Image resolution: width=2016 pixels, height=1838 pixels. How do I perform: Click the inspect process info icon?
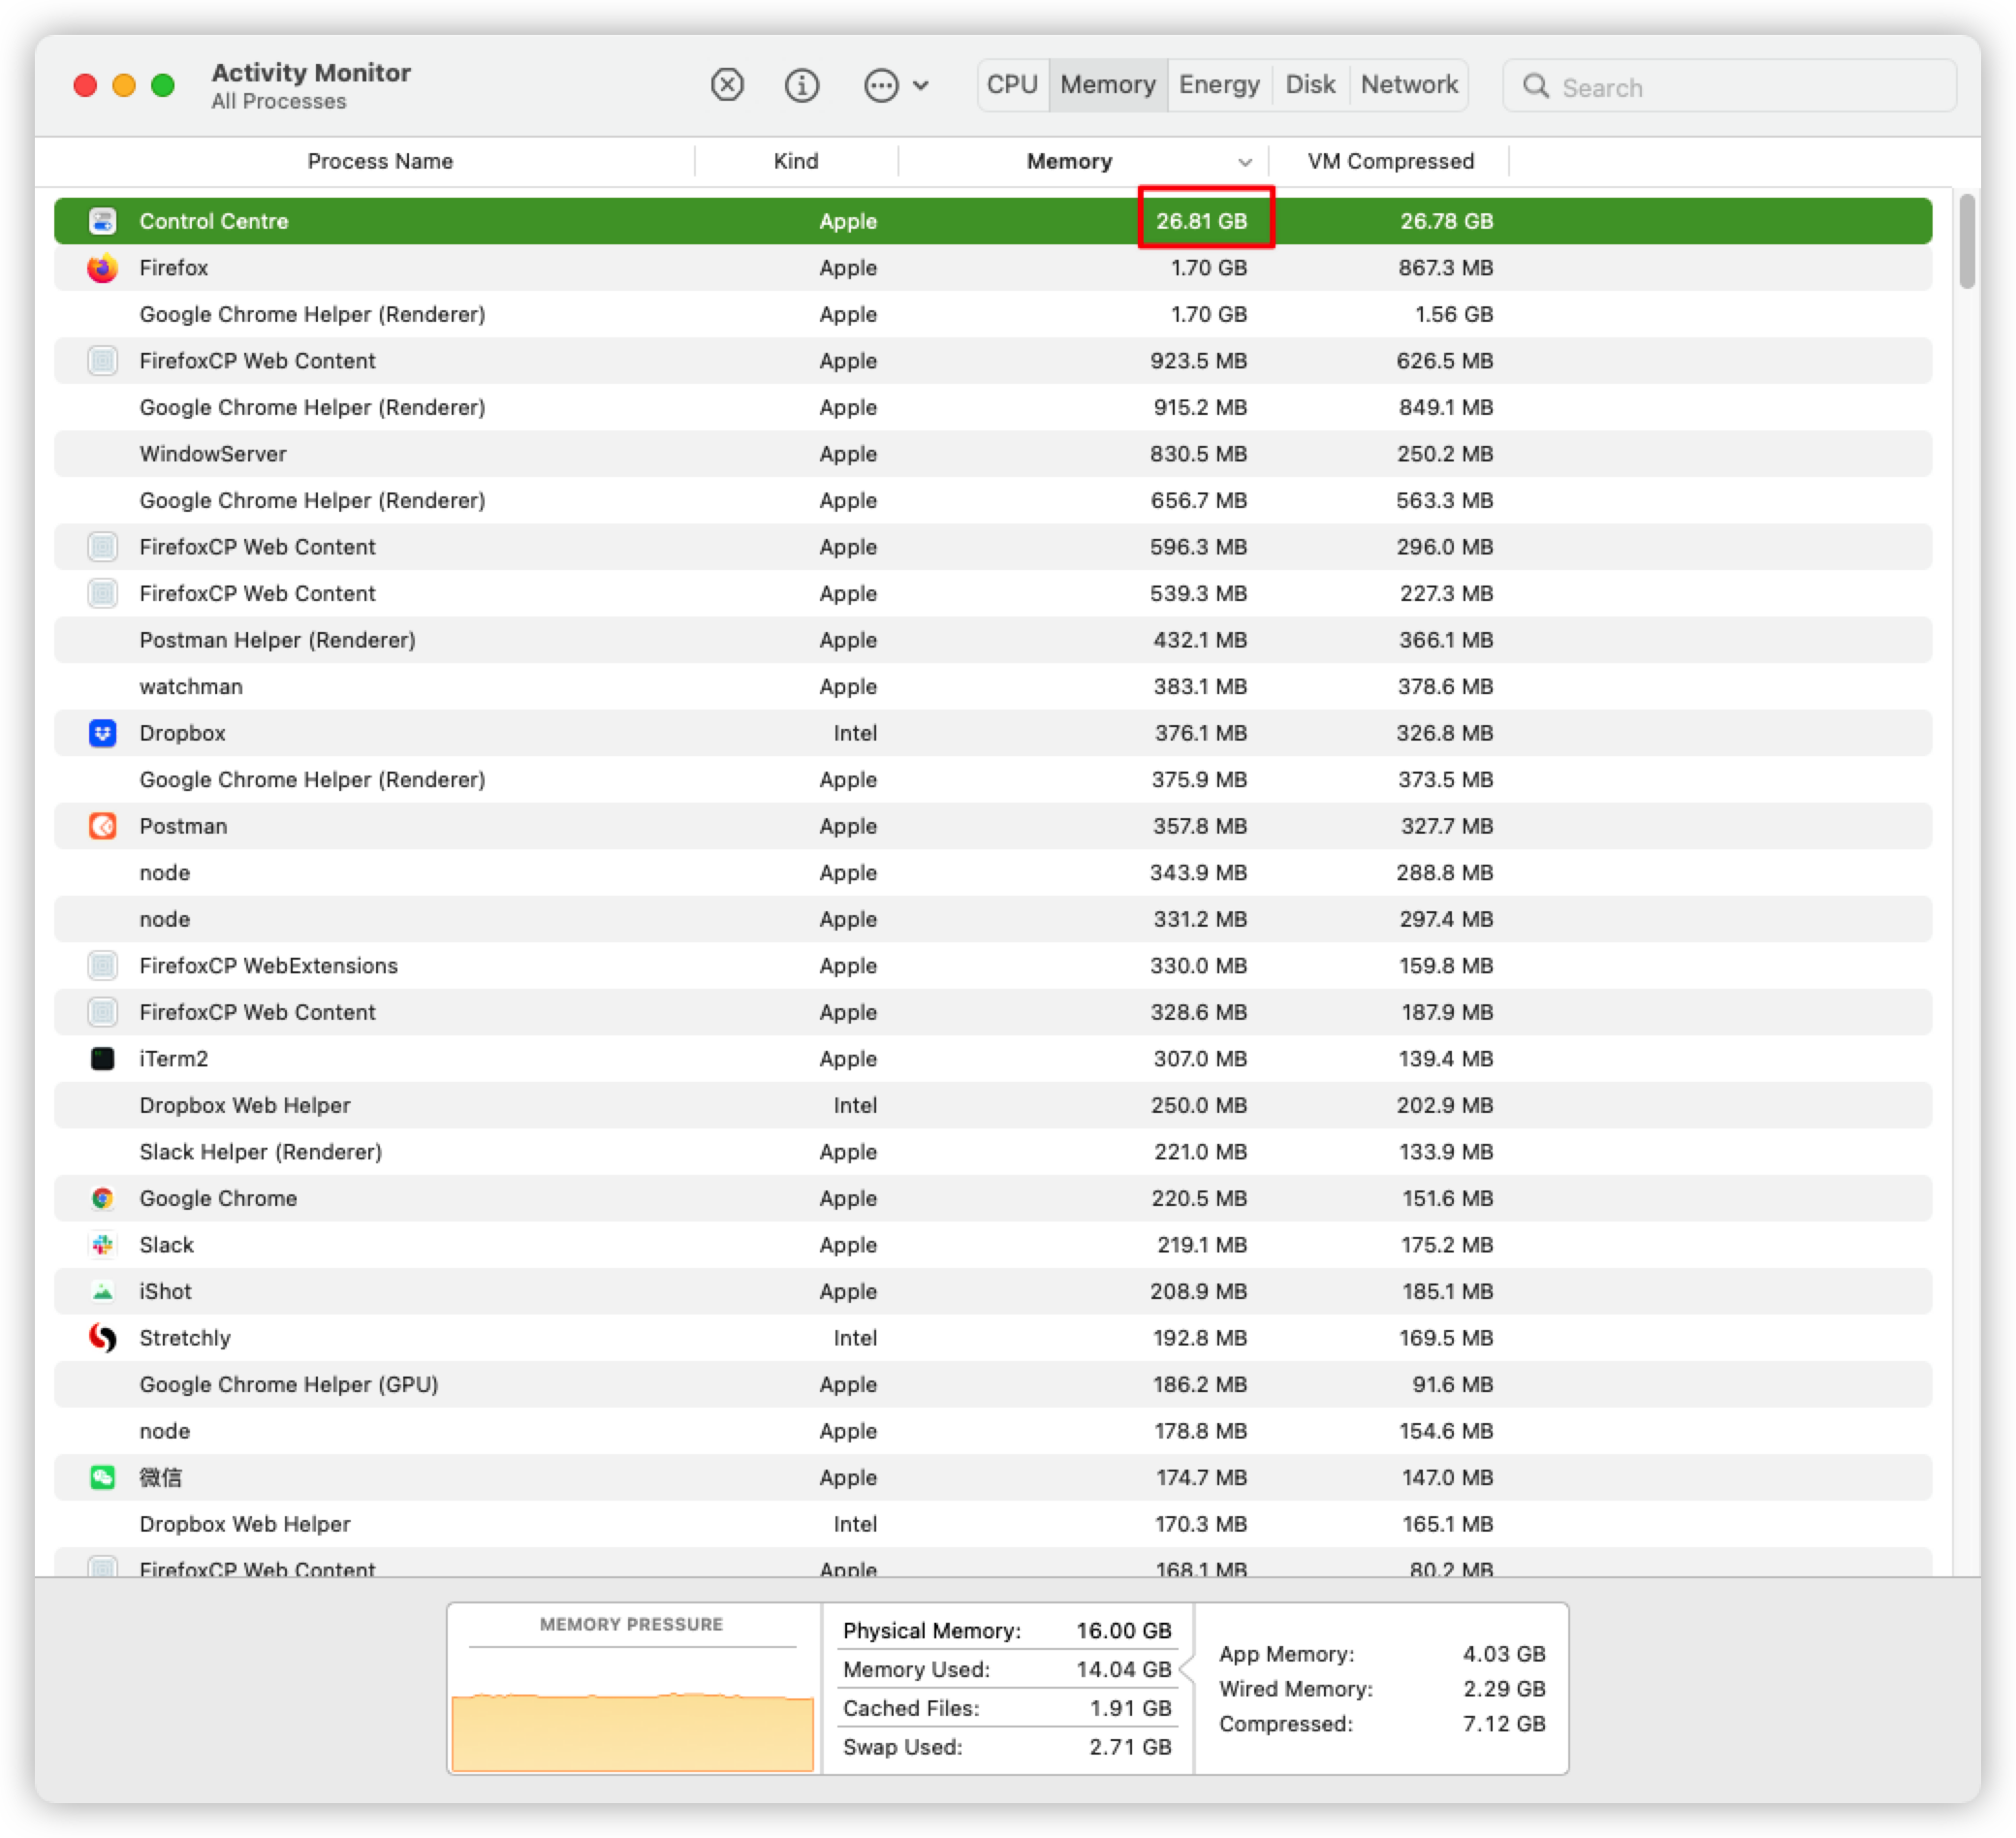click(x=801, y=85)
